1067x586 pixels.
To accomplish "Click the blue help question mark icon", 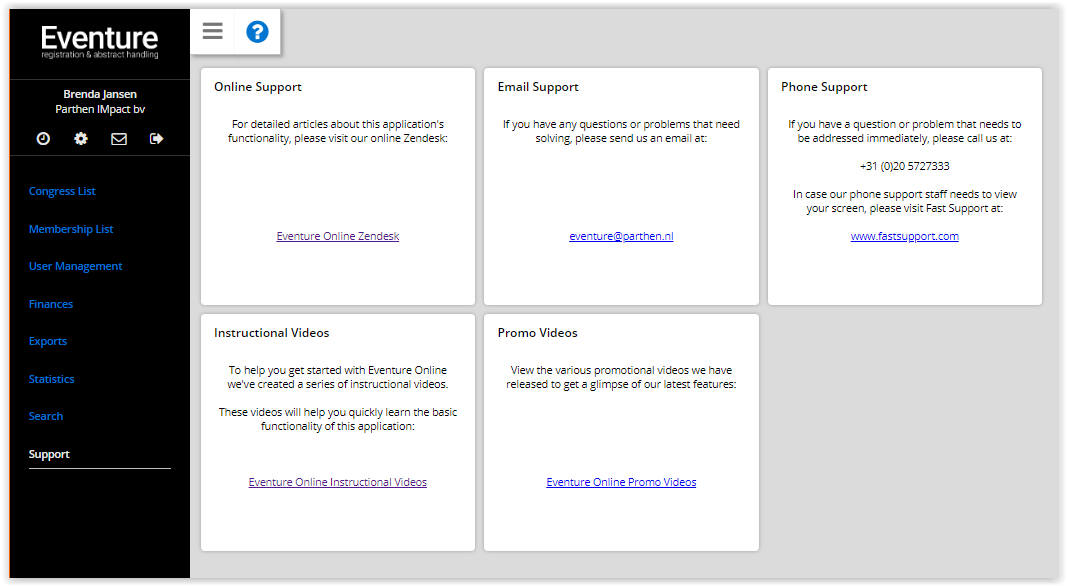I will pos(257,31).
